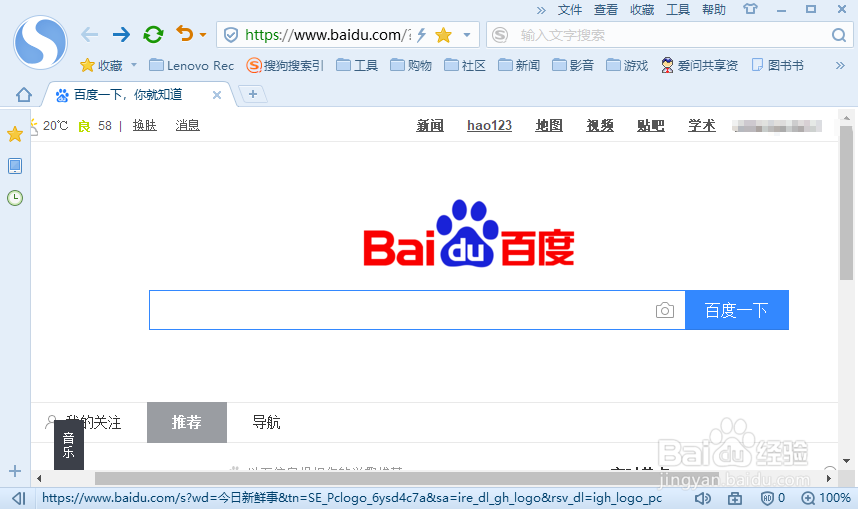Open the 帮助 menu
Viewport: 858px width, 509px height.
click(714, 10)
